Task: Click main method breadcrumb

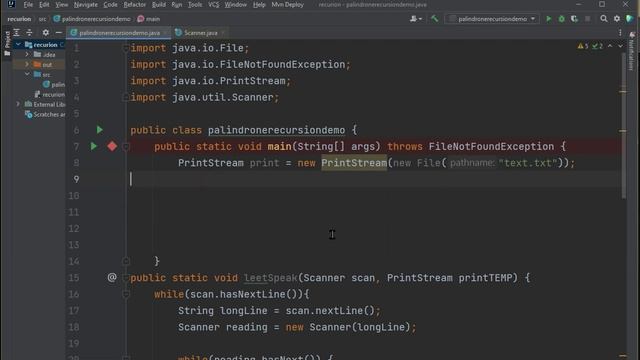Action: coord(149,19)
